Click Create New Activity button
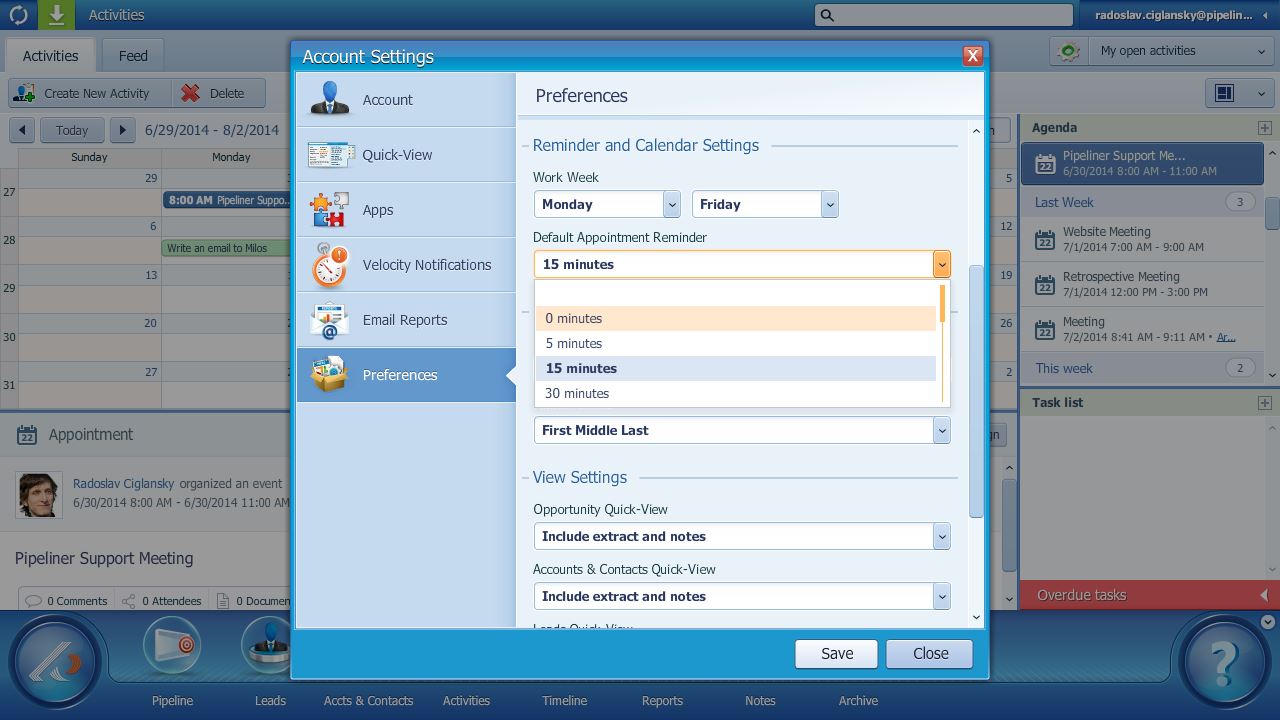This screenshot has width=1280, height=720. pyautogui.click(x=91, y=93)
